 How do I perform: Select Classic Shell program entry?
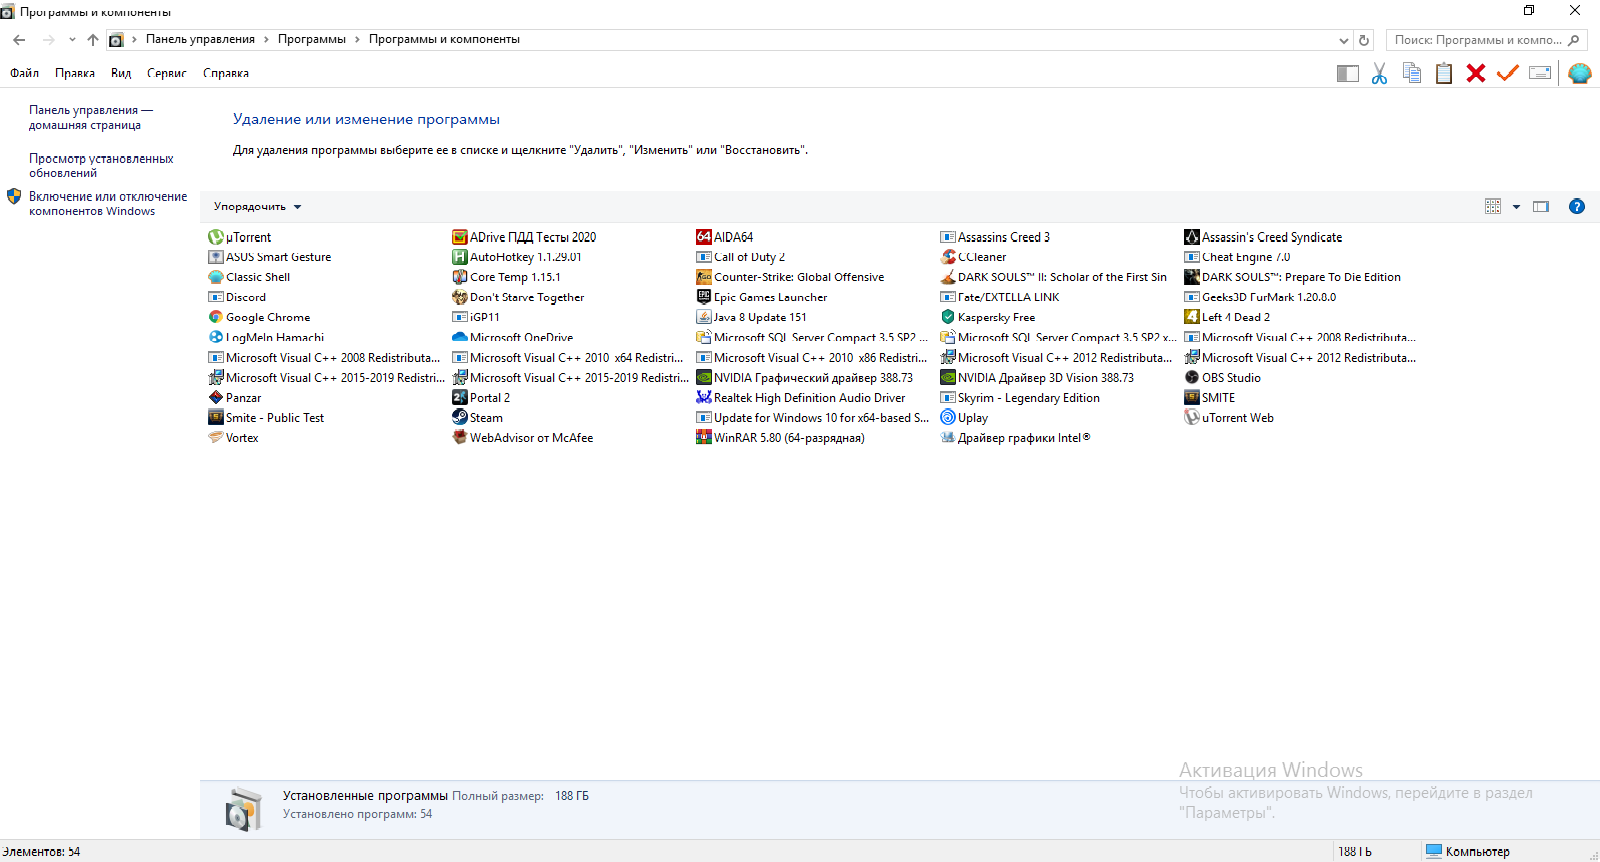(x=250, y=277)
